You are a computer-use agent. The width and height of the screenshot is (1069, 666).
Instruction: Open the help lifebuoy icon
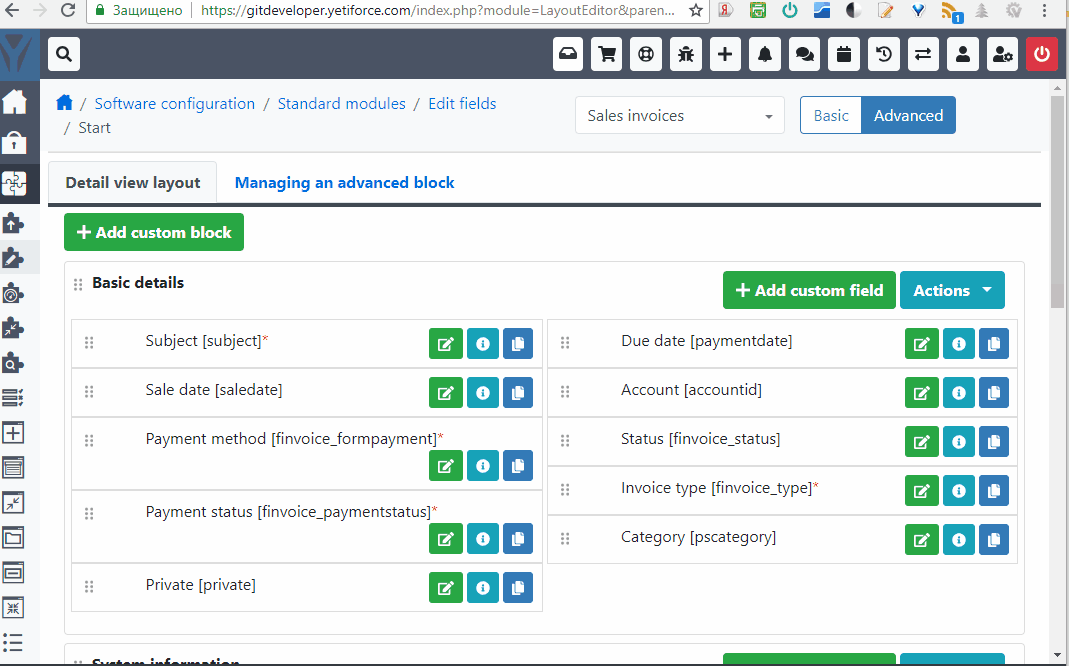coord(646,54)
